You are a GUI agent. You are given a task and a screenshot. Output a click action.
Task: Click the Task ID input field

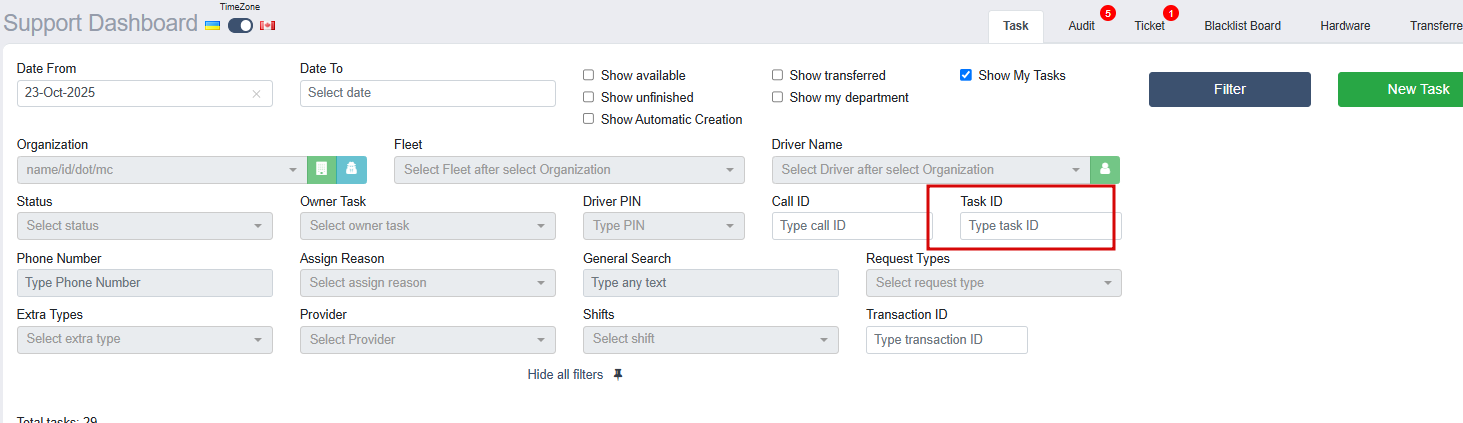(1040, 226)
